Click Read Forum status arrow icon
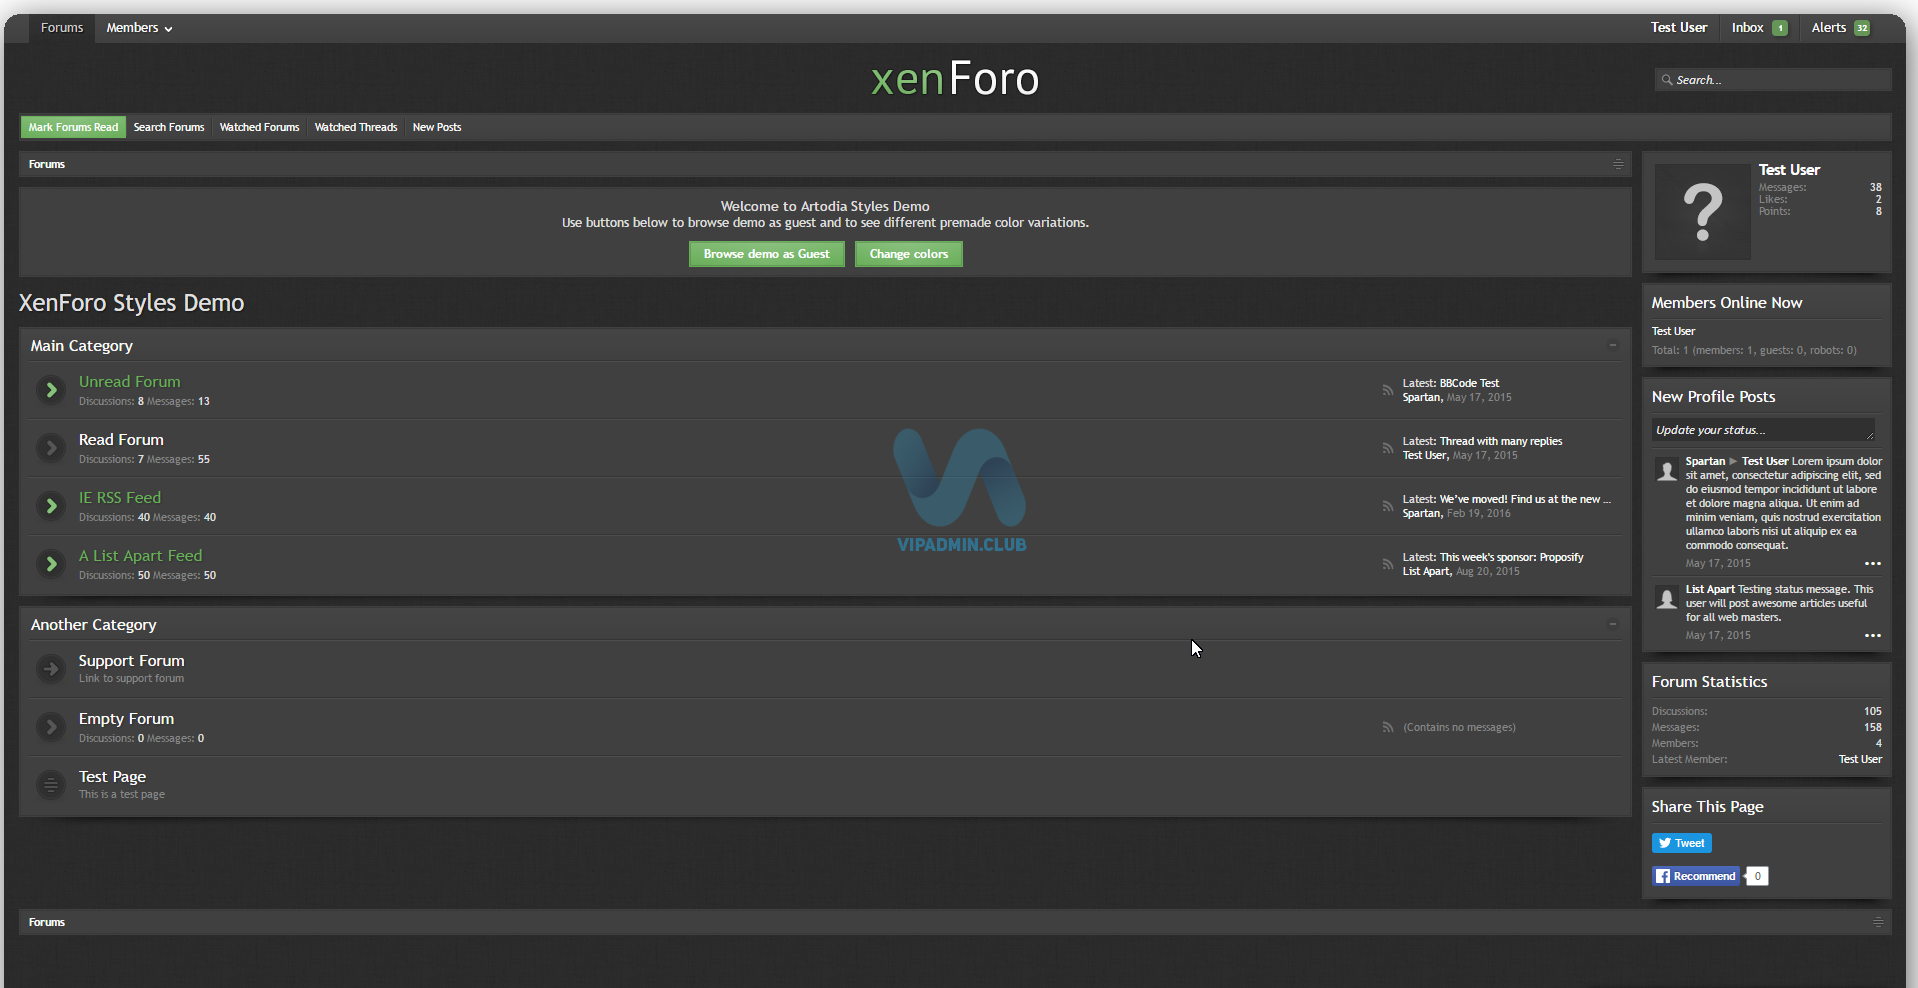 click(51, 448)
